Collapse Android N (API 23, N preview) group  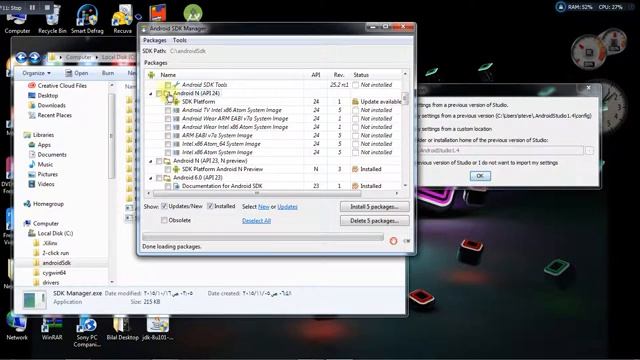click(151, 161)
